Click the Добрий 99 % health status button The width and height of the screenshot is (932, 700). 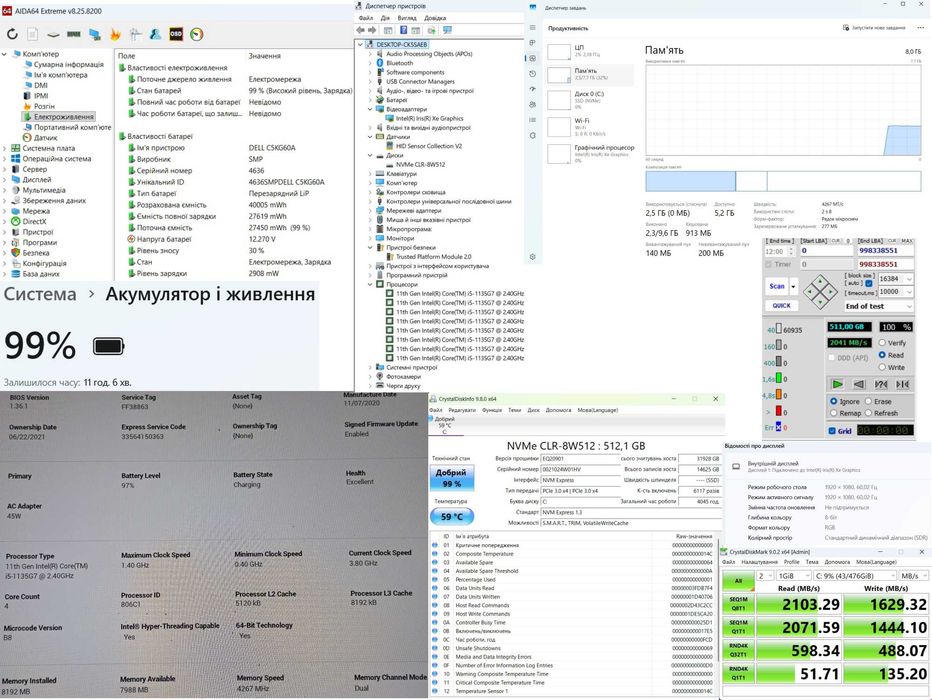pos(451,478)
